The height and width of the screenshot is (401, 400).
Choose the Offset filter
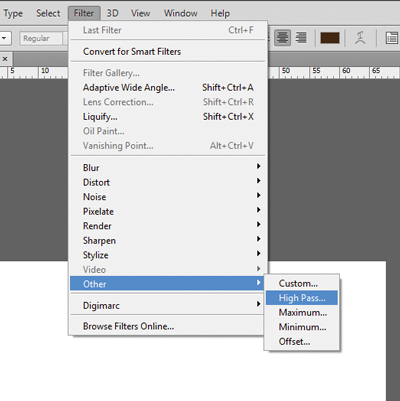click(302, 342)
